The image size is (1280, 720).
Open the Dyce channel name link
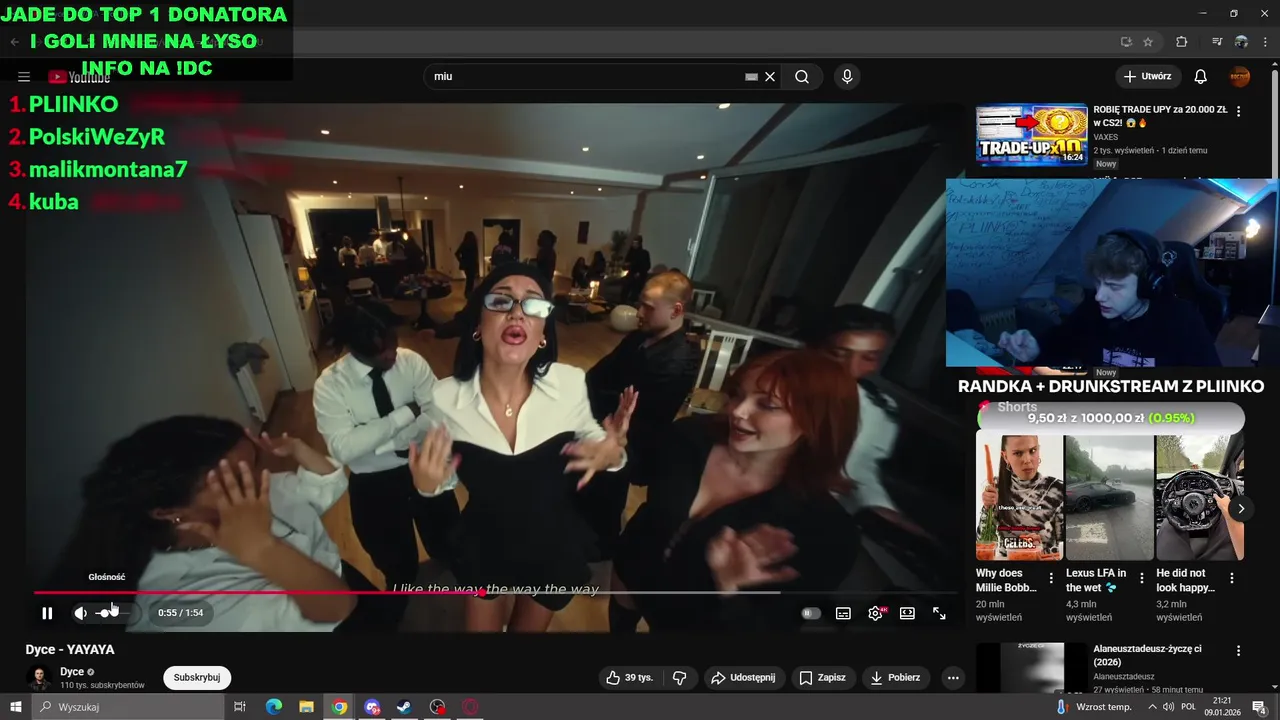pyautogui.click(x=72, y=672)
